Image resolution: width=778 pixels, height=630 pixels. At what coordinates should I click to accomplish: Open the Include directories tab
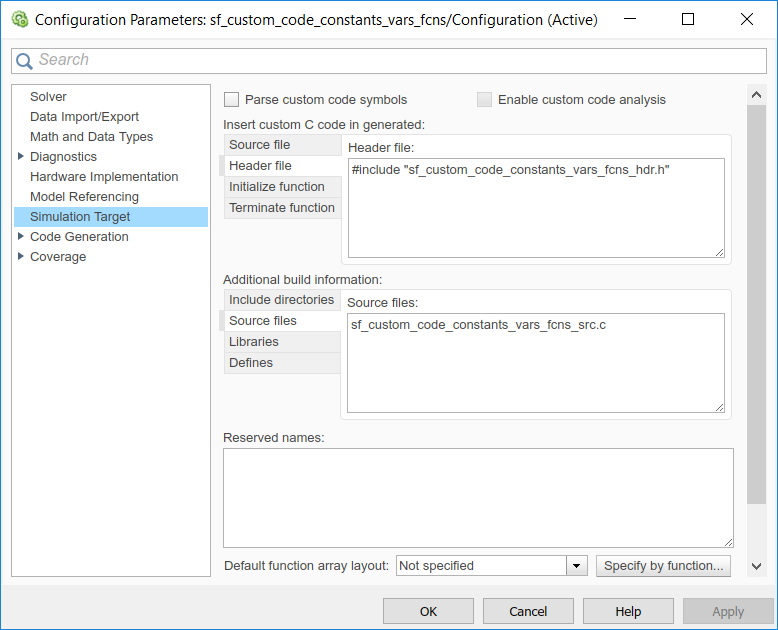[282, 300]
